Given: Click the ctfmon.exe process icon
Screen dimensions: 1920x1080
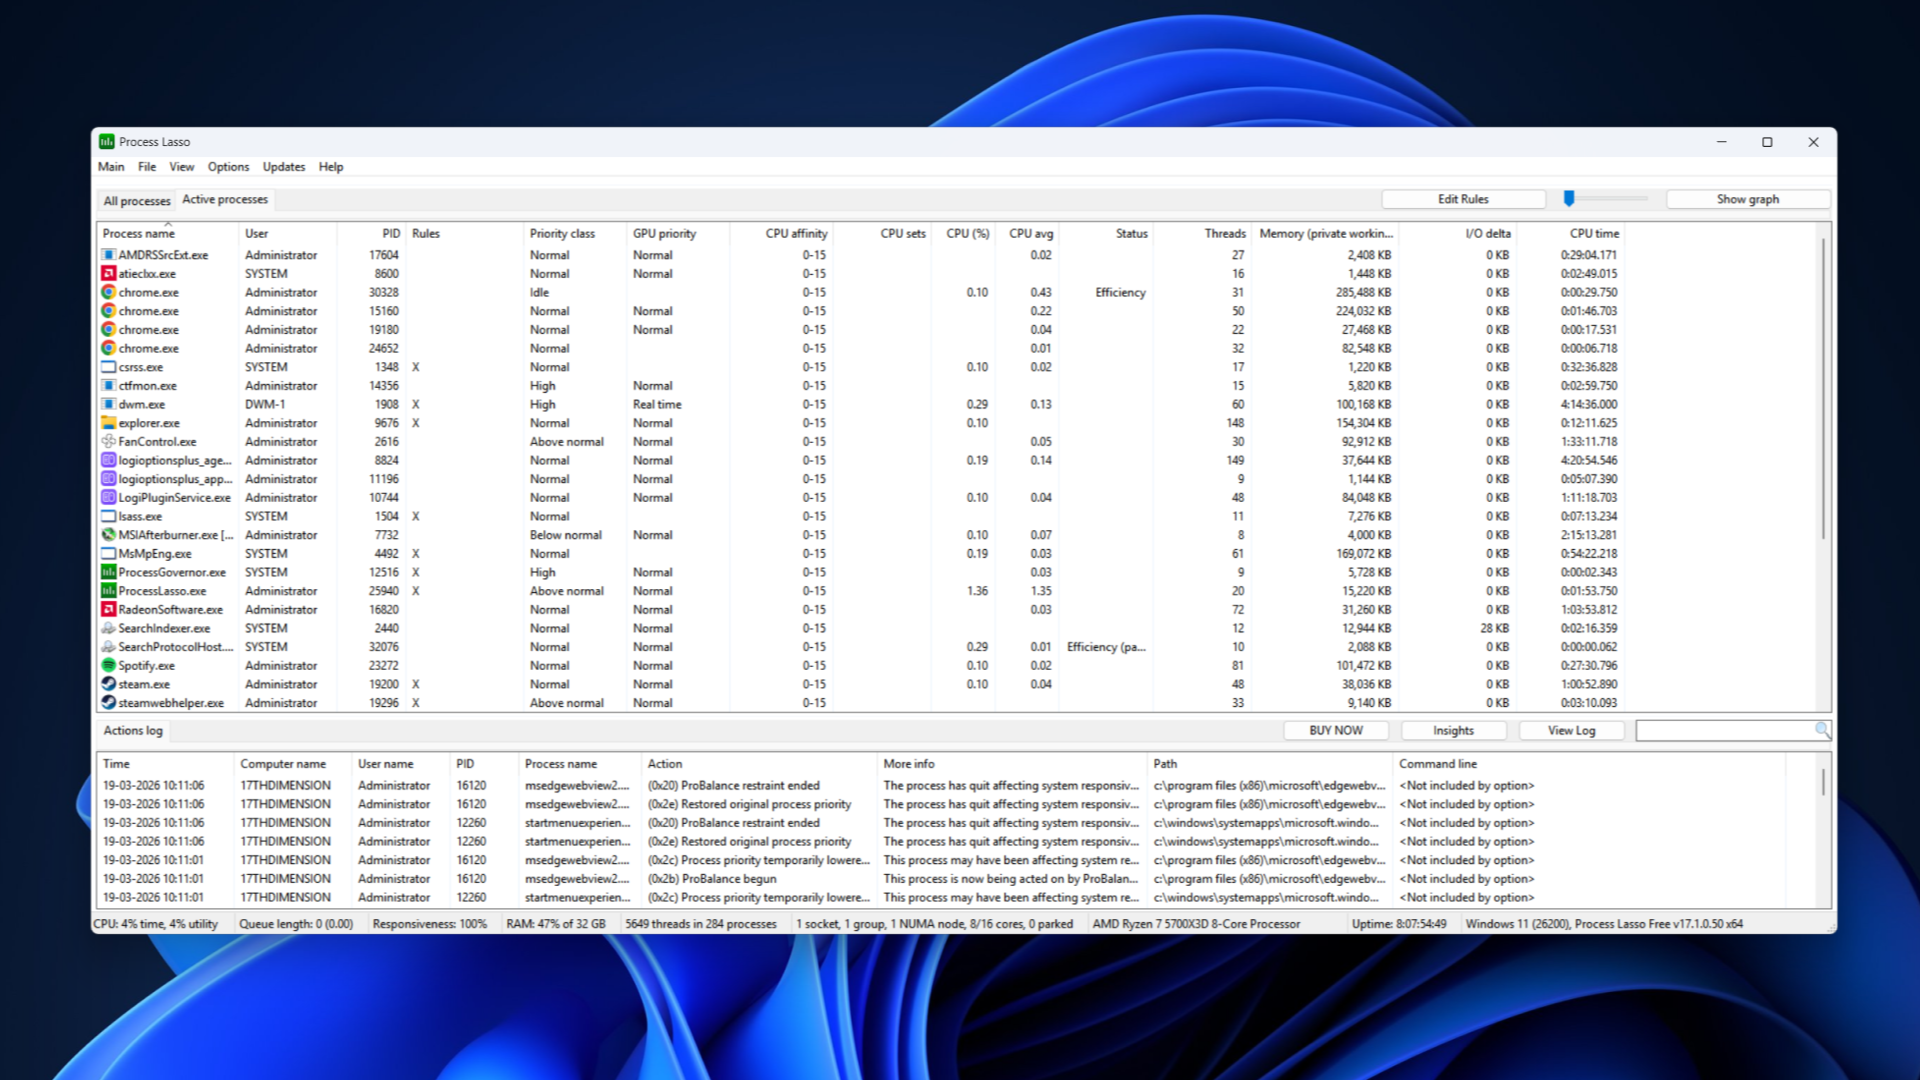Looking at the screenshot, I should 109,385.
